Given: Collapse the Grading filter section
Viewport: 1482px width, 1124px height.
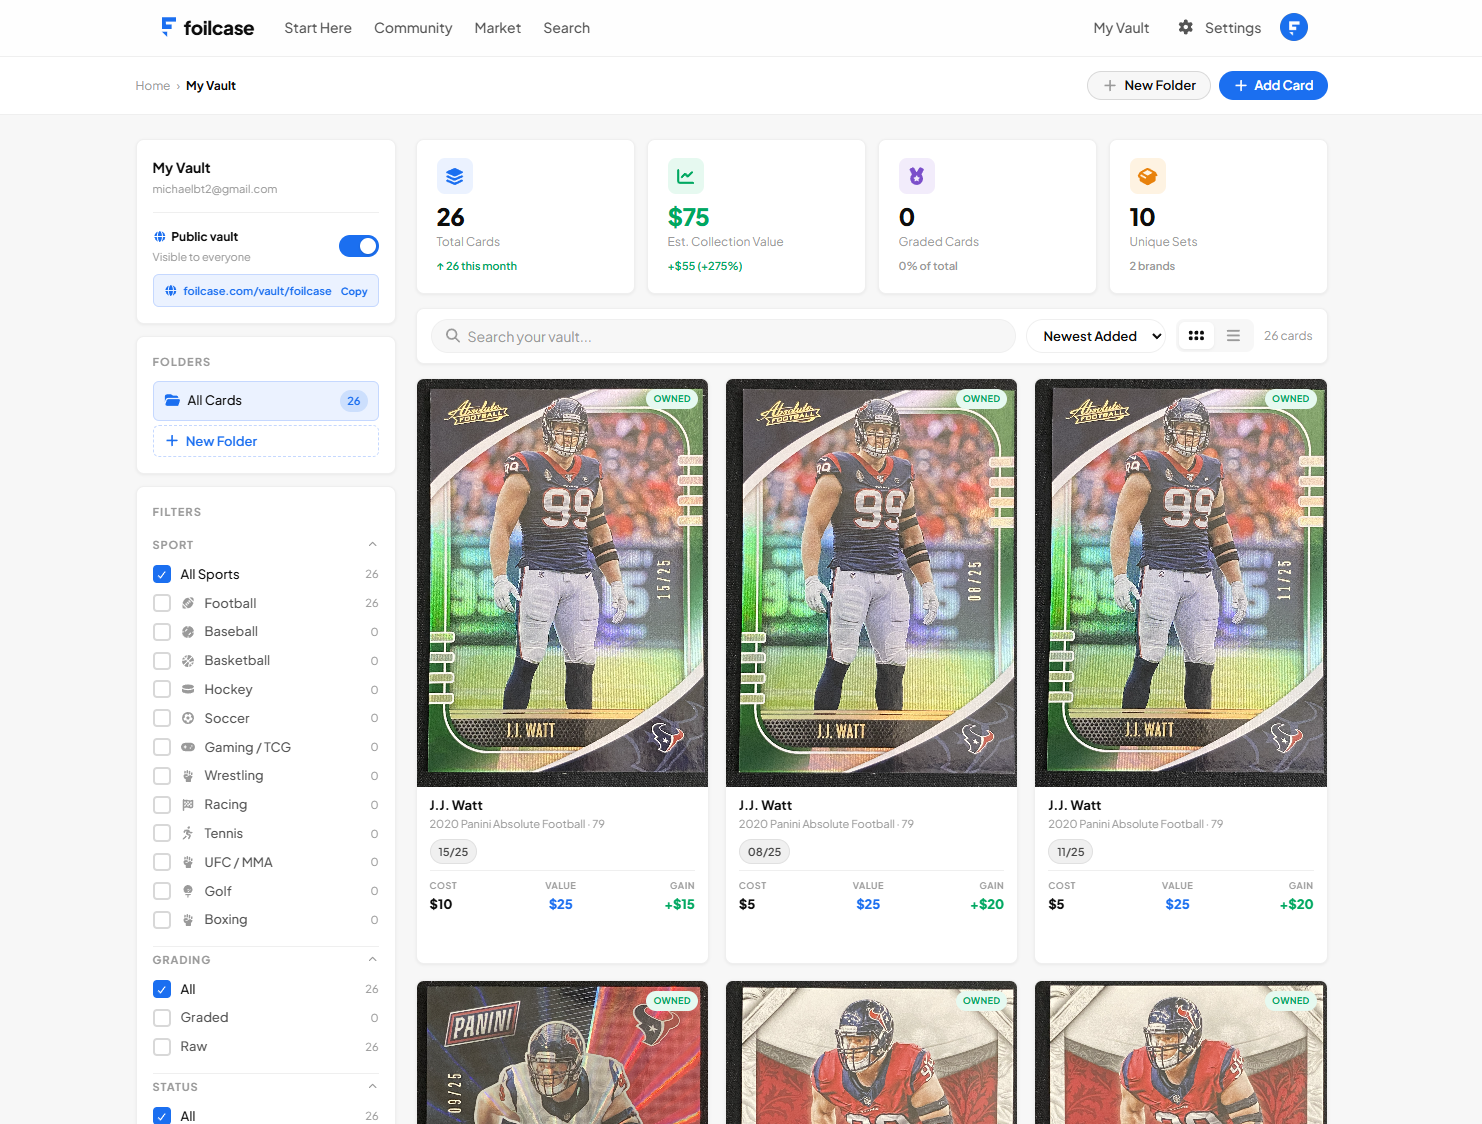Looking at the screenshot, I should point(372,960).
